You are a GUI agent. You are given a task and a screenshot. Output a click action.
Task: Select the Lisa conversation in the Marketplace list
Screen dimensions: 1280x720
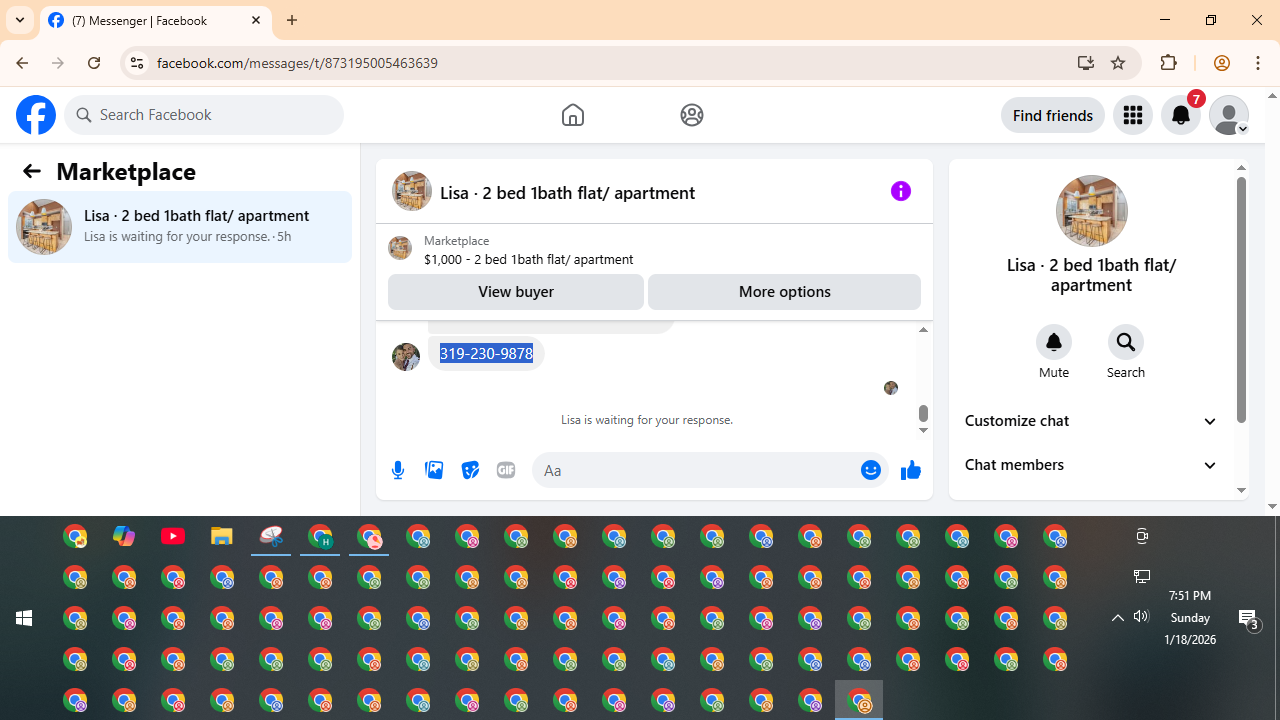[x=180, y=227]
